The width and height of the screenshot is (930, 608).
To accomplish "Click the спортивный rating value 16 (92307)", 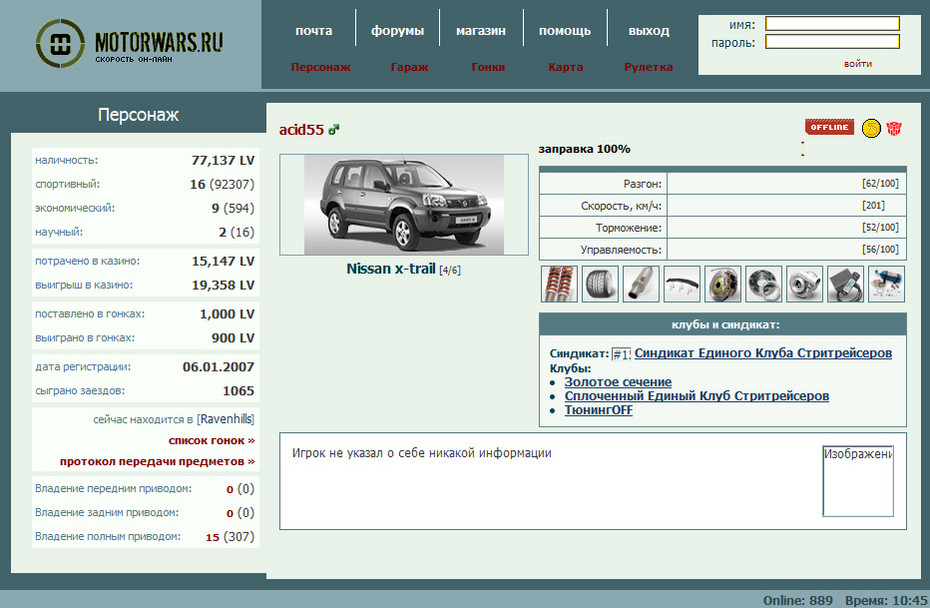I will [x=222, y=184].
